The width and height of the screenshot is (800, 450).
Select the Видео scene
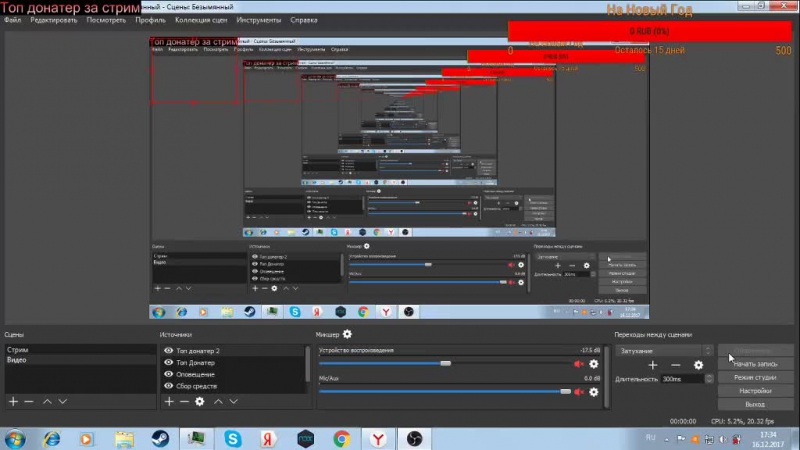tap(80, 360)
